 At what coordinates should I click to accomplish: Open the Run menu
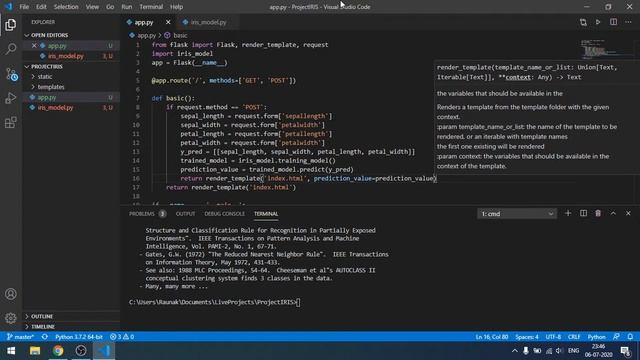127,7
